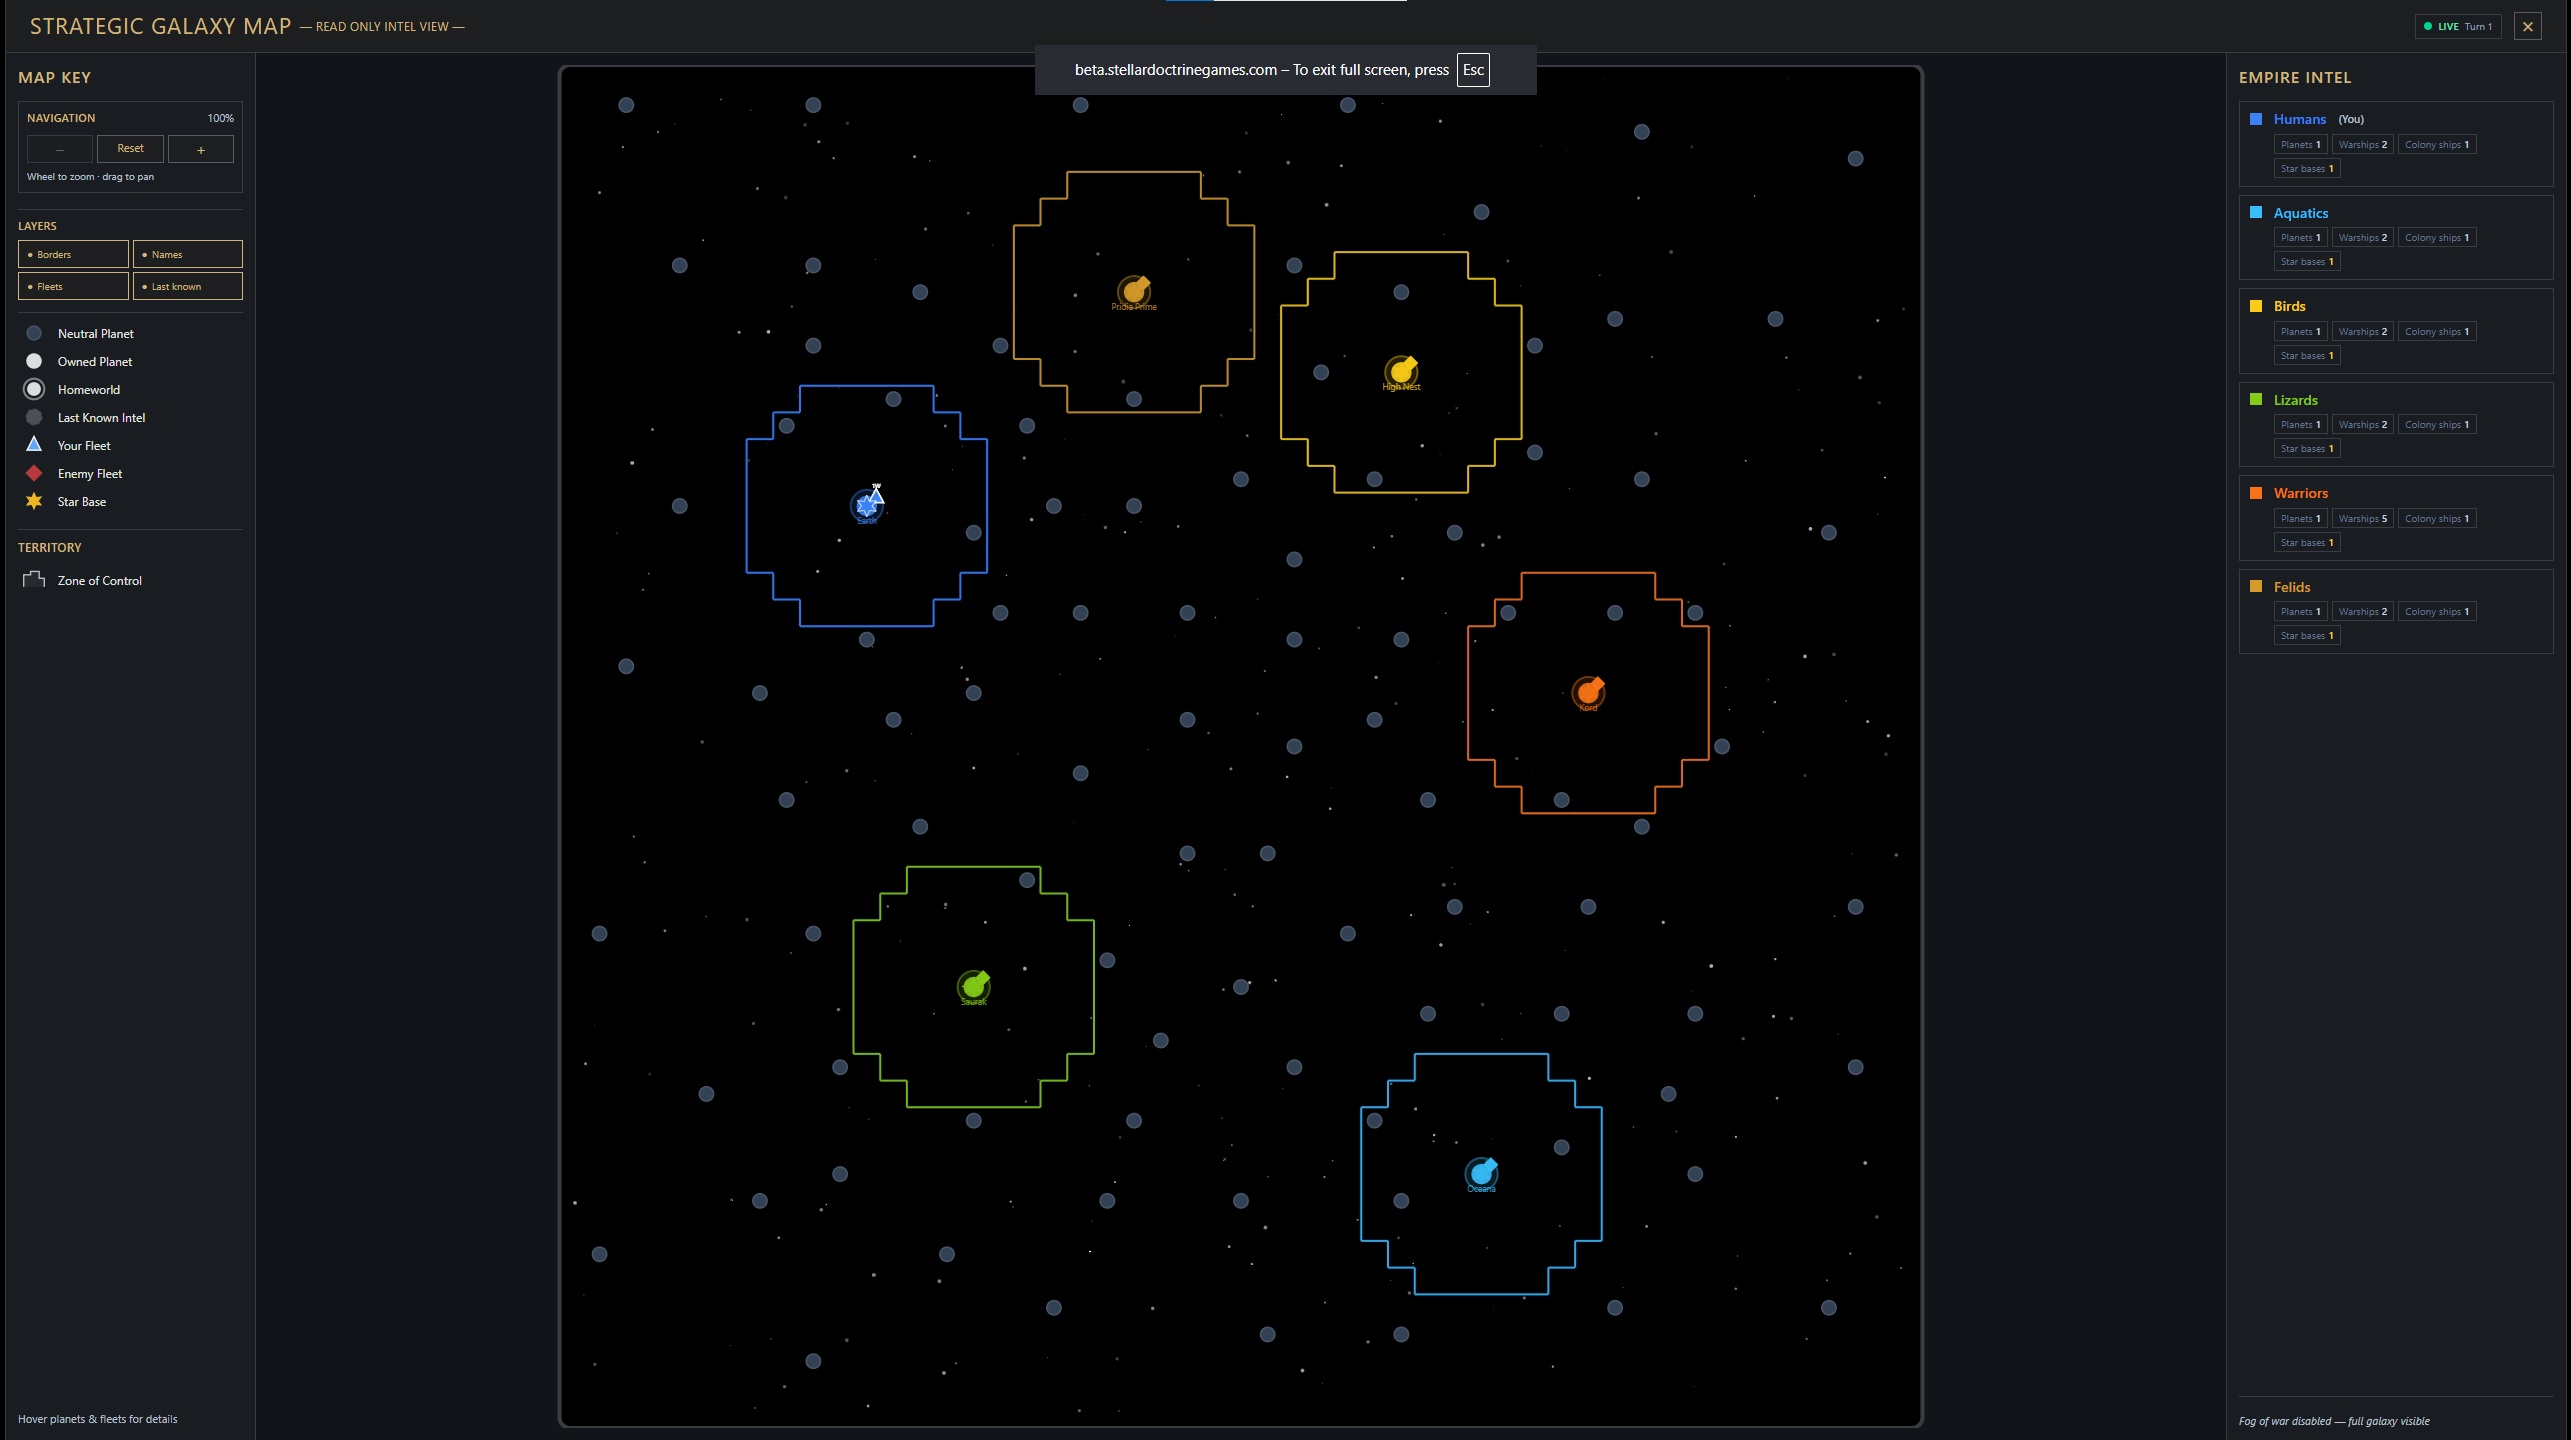Click the Warriors Warships 5 stat
Image resolution: width=2571 pixels, height=1440 pixels.
[2363, 518]
